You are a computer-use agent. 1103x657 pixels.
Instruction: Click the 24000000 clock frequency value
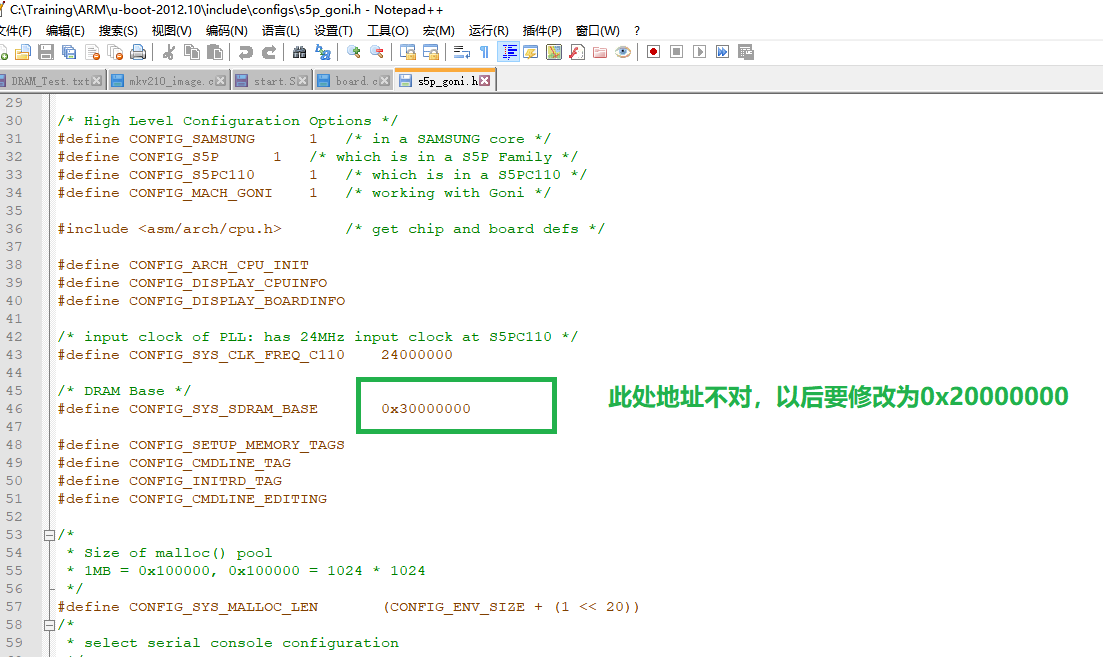416,355
